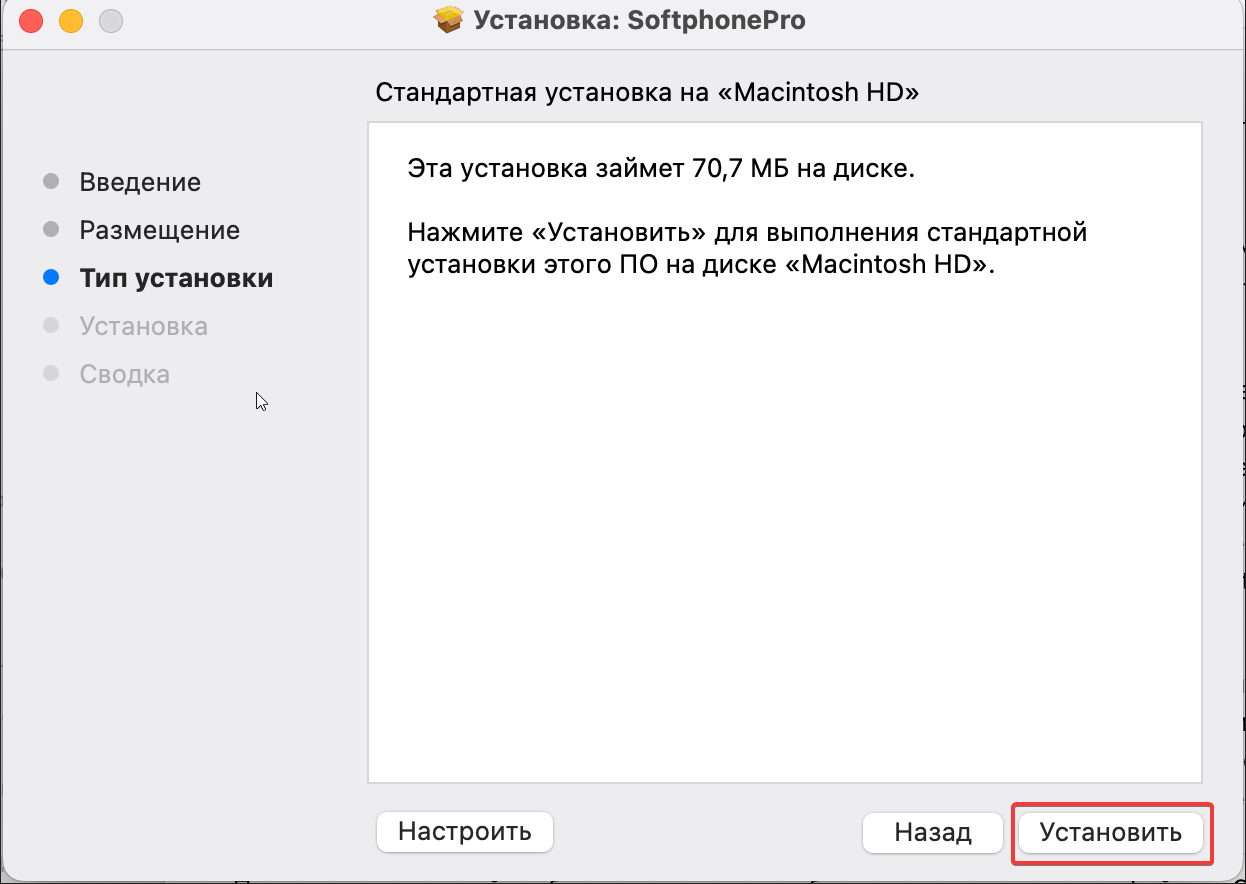Open customization via the Настроить button
Screen dimensions: 1246x884
(464, 831)
